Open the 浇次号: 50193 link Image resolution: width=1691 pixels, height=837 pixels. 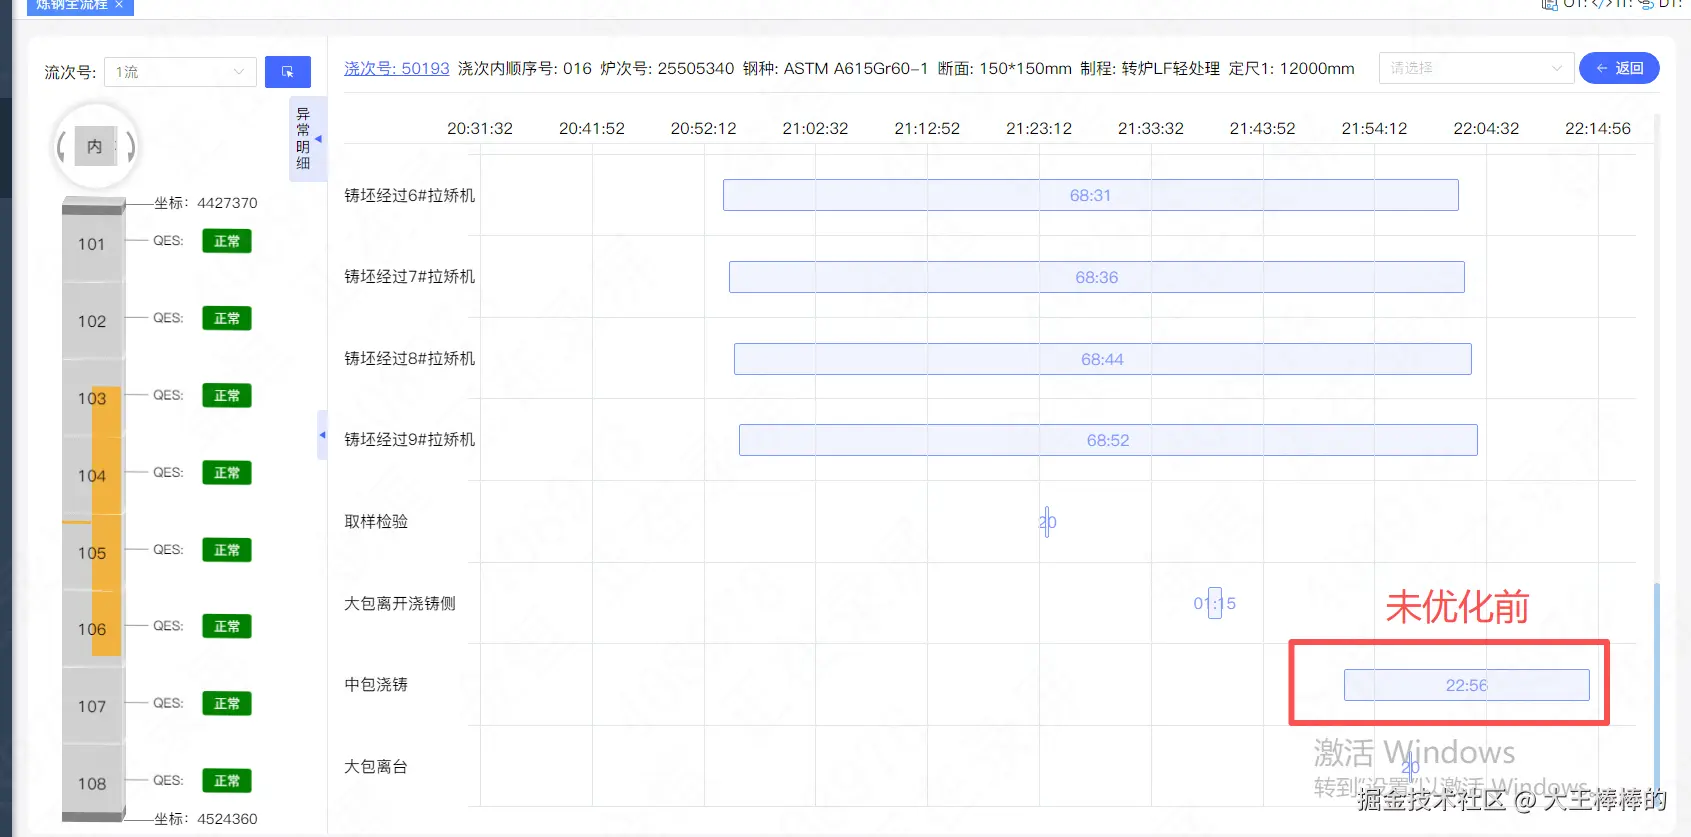pyautogui.click(x=397, y=68)
